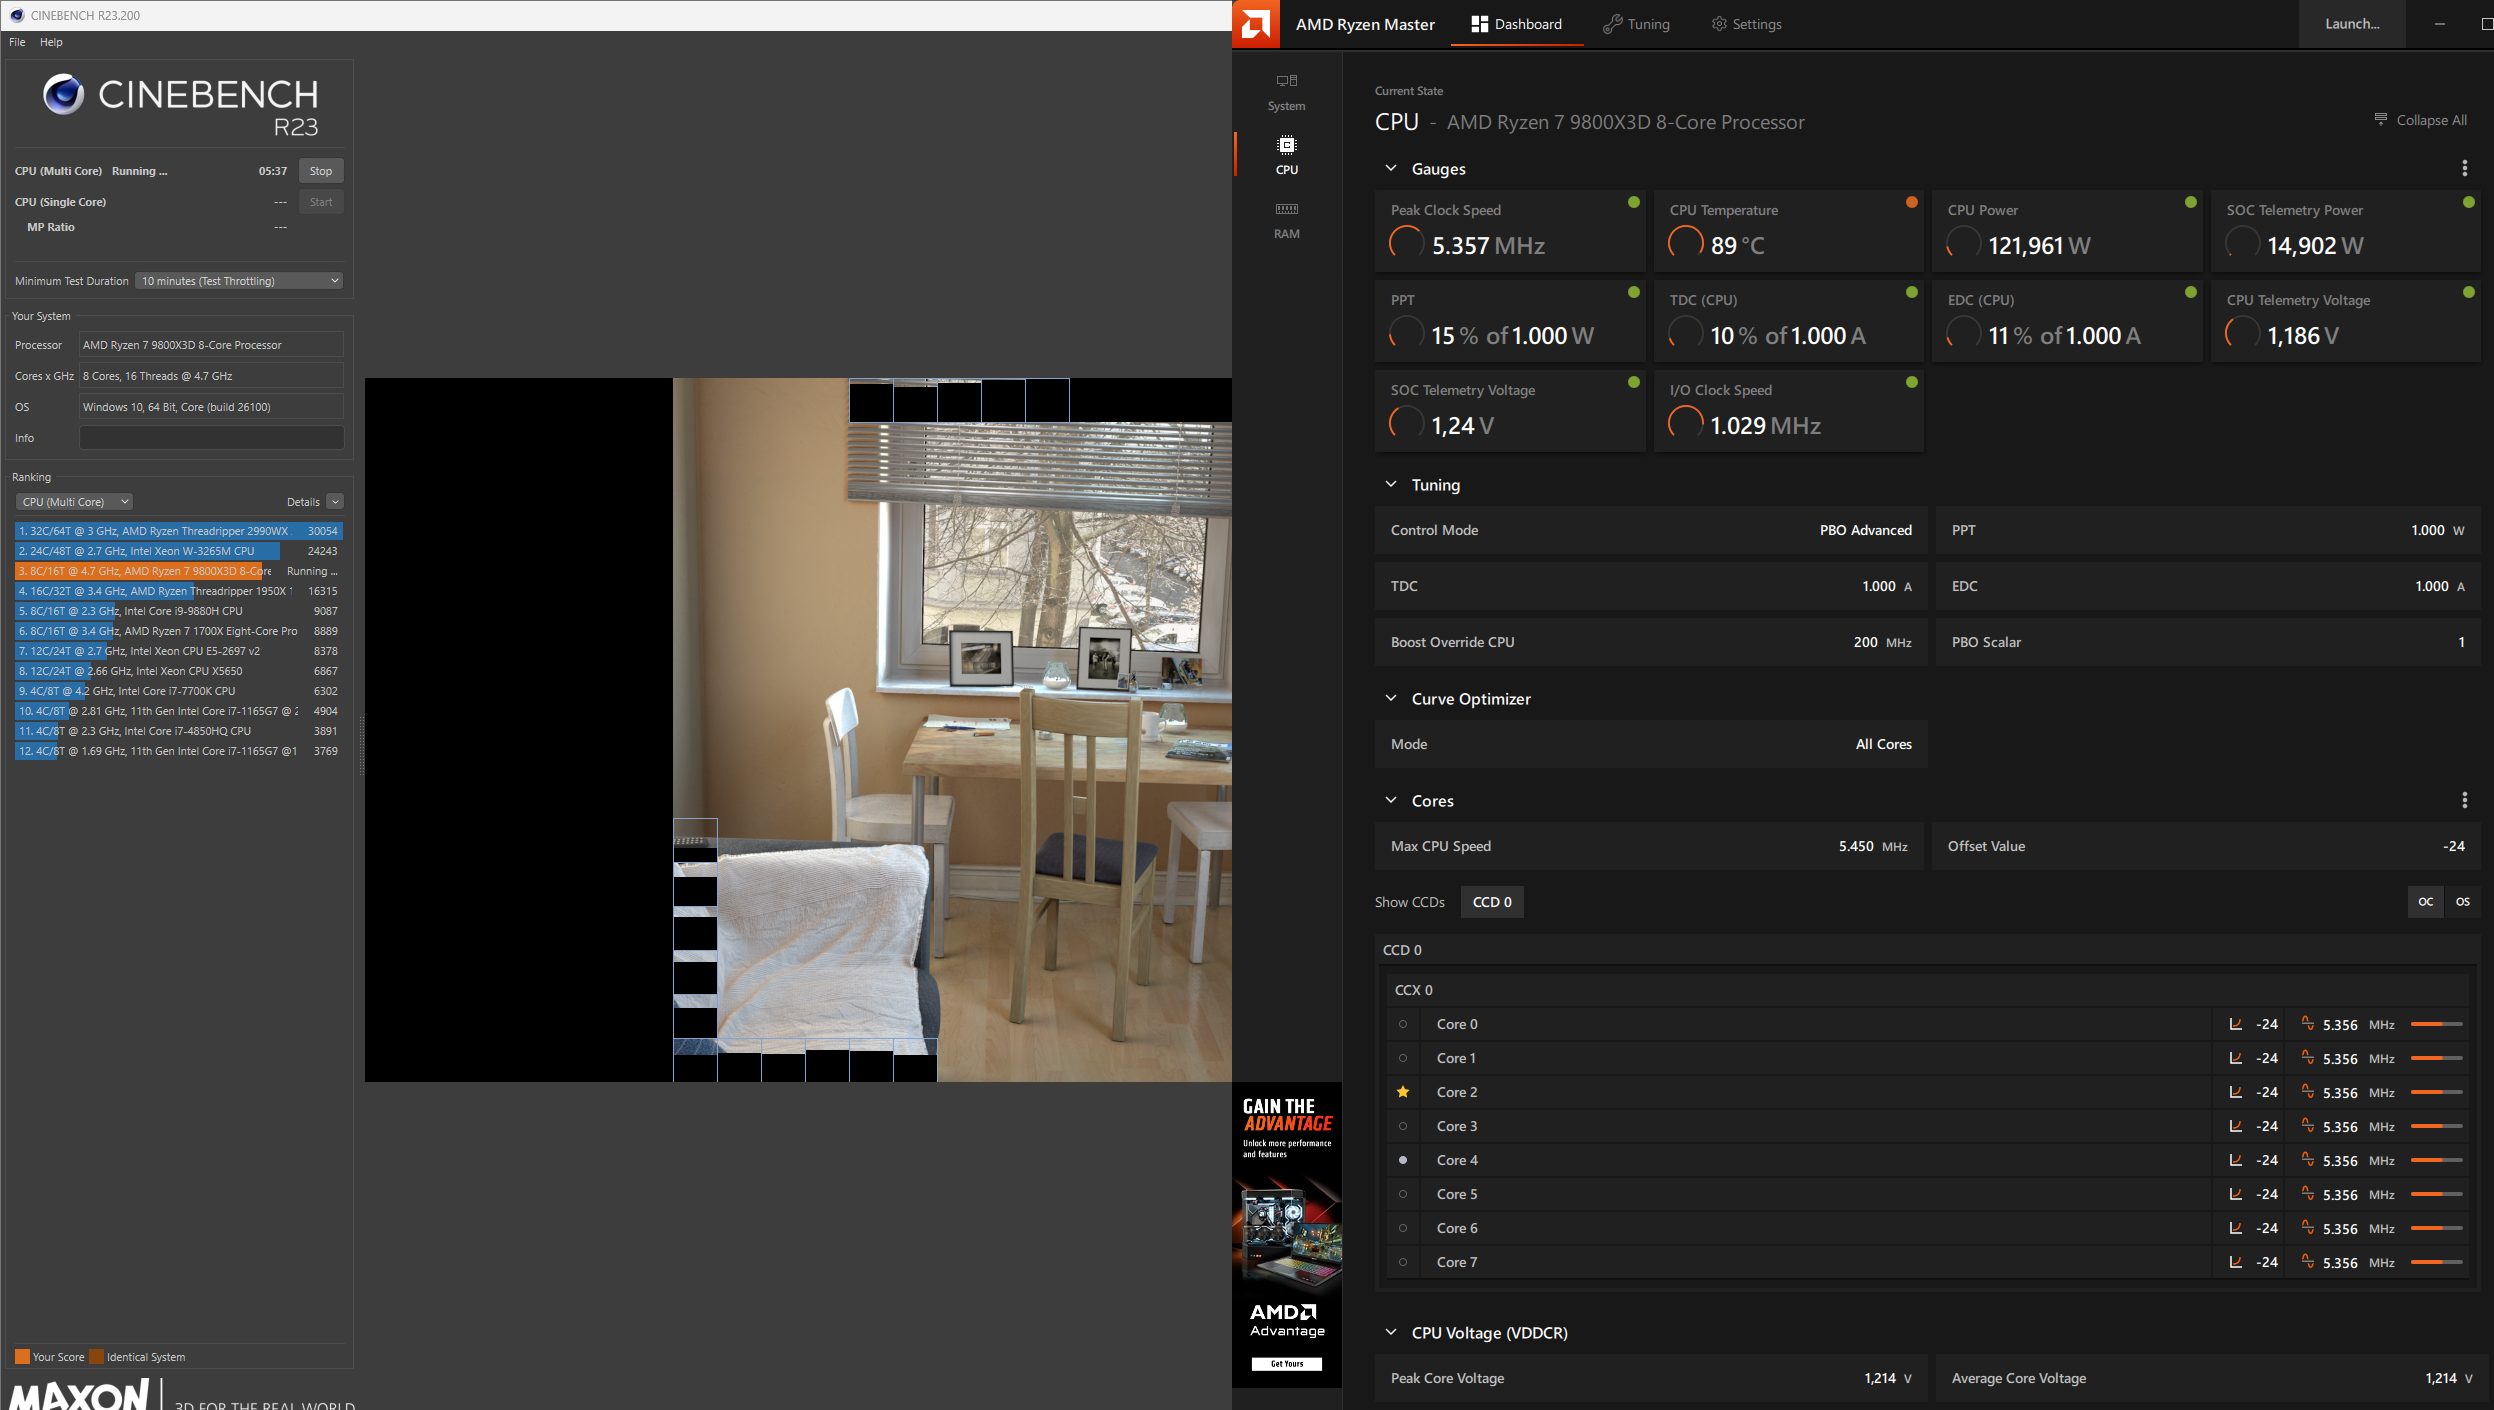Click the Launch button
The height and width of the screenshot is (1410, 2494).
pyautogui.click(x=2351, y=24)
